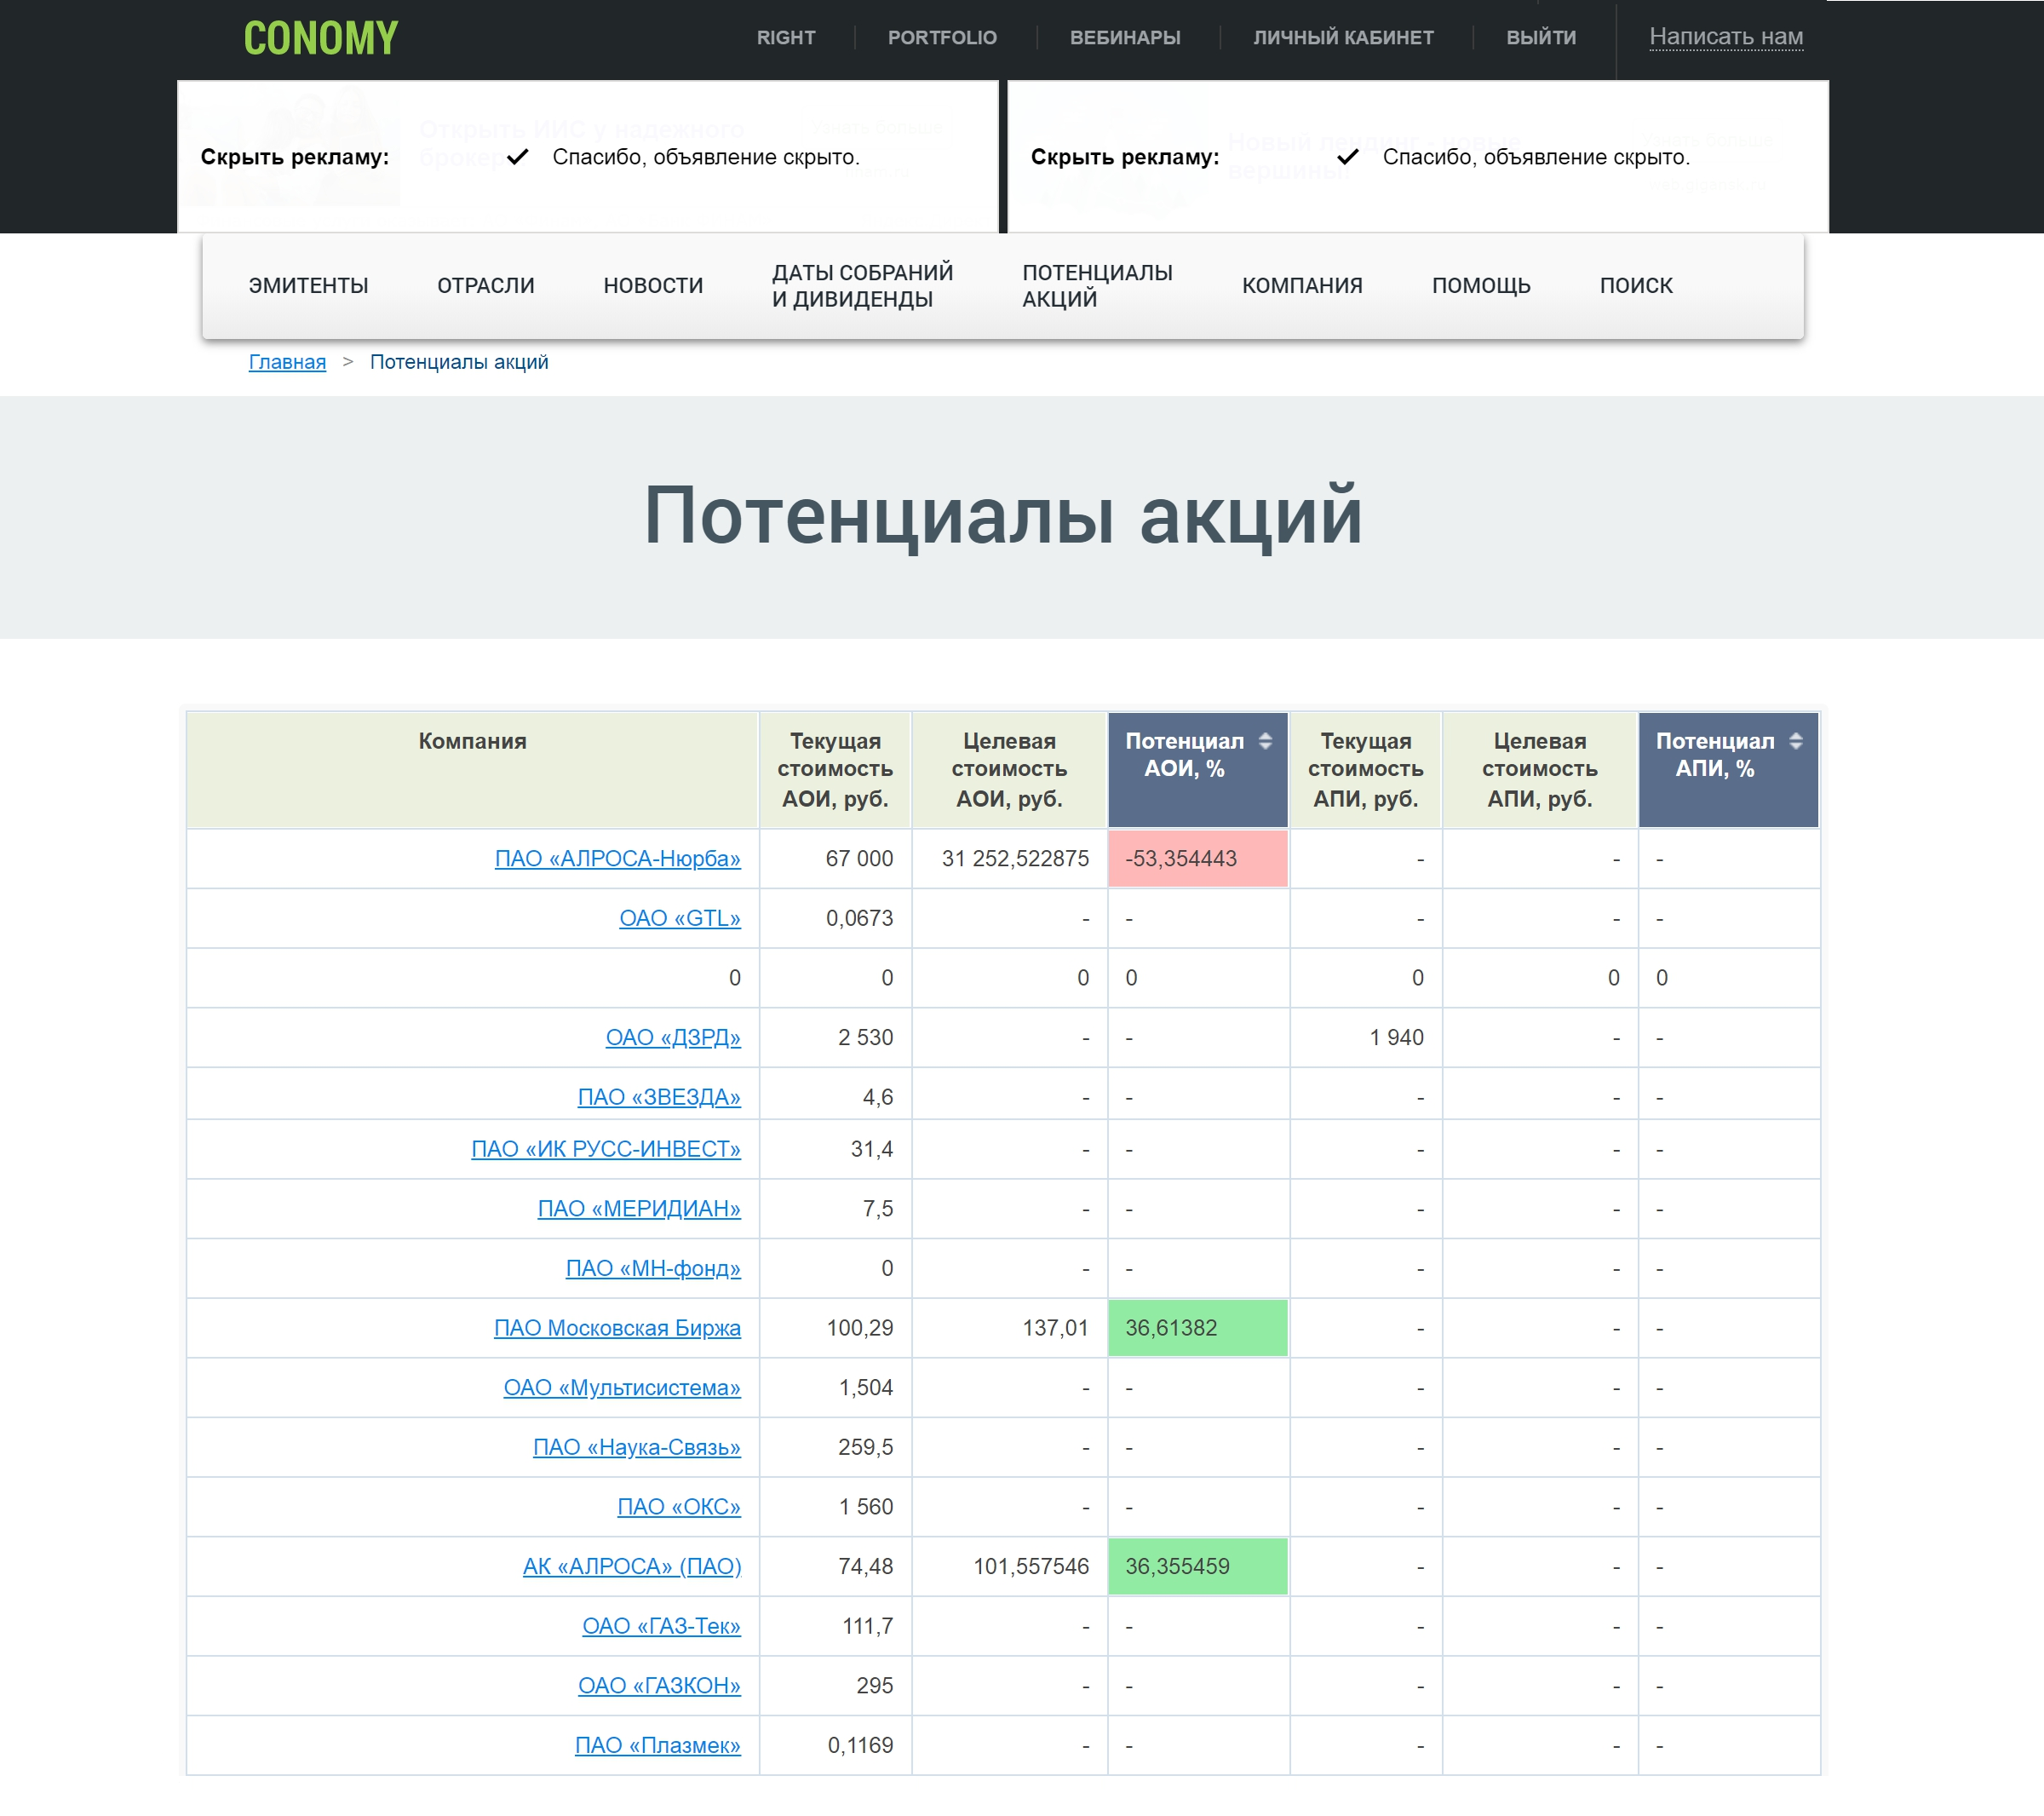Open the ОТРАСЛИ tab
2044x1816 pixels.
486,286
